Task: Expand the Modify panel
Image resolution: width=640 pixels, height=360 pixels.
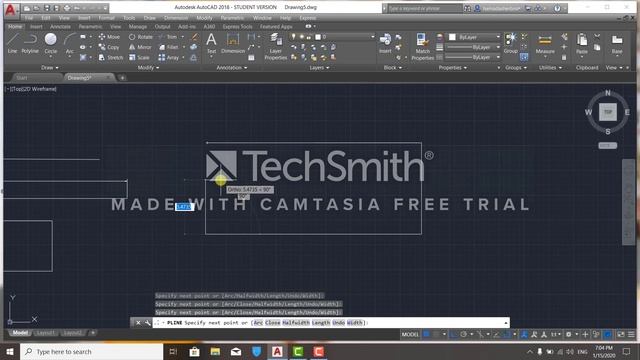Action: (148, 67)
